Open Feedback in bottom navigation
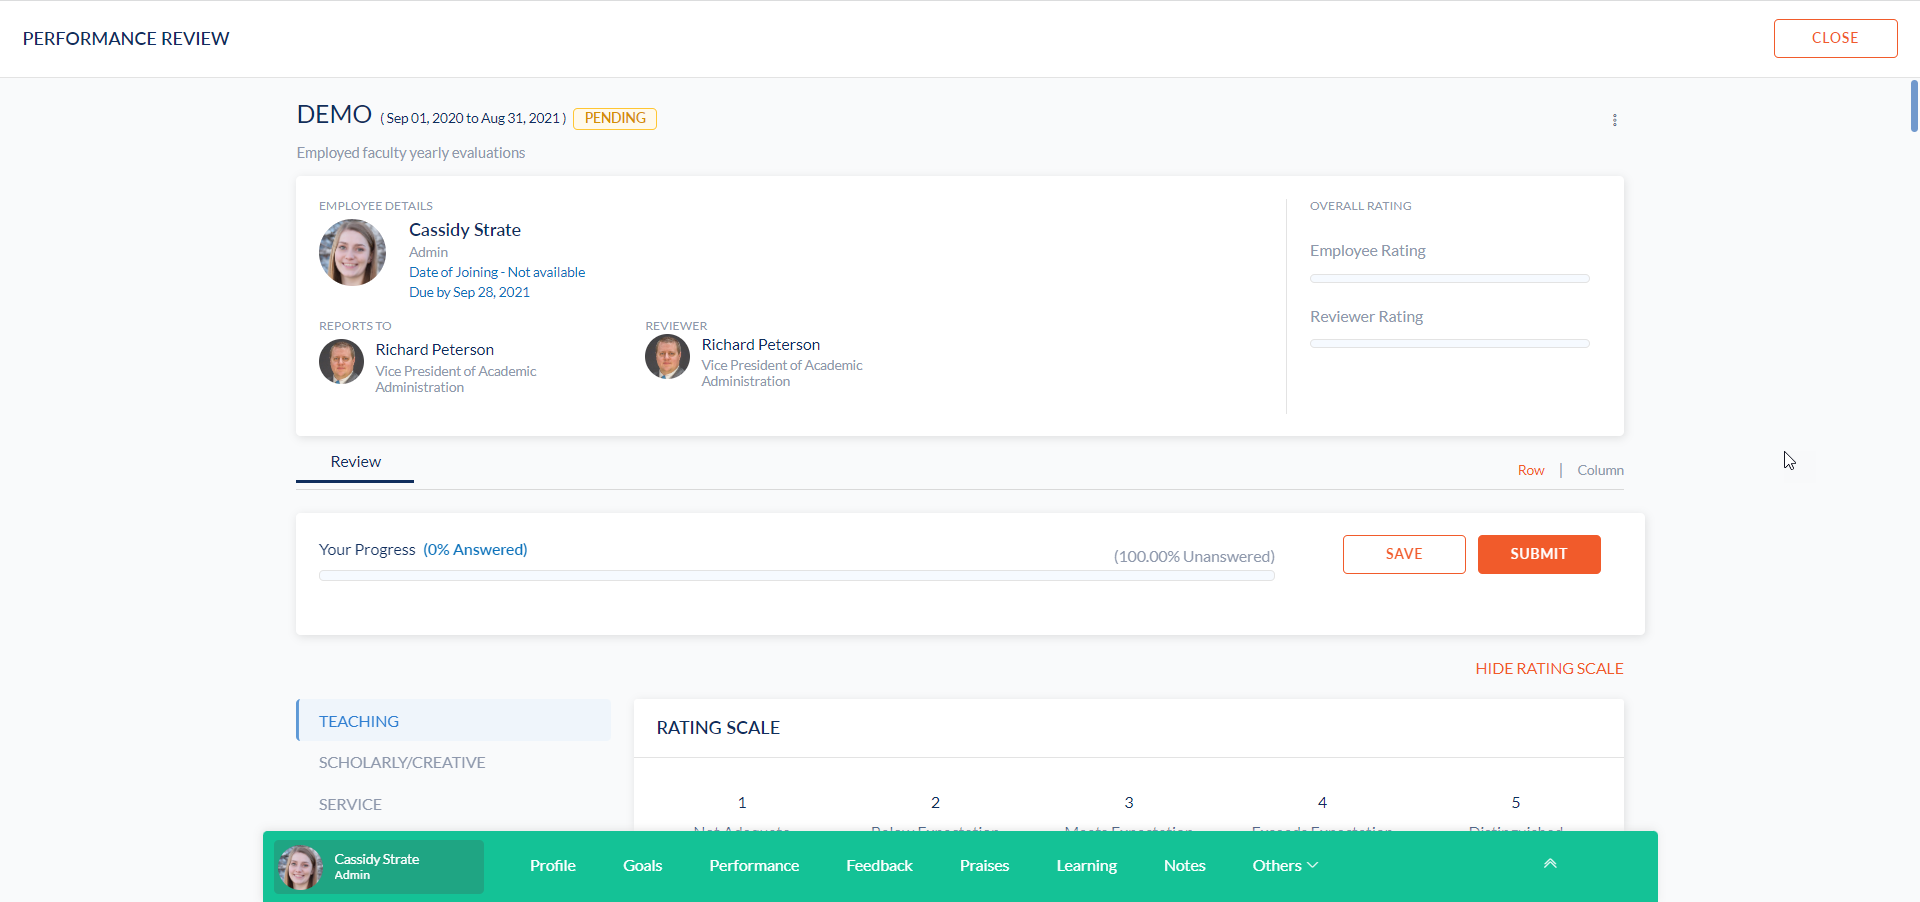Image resolution: width=1920 pixels, height=902 pixels. [x=879, y=866]
